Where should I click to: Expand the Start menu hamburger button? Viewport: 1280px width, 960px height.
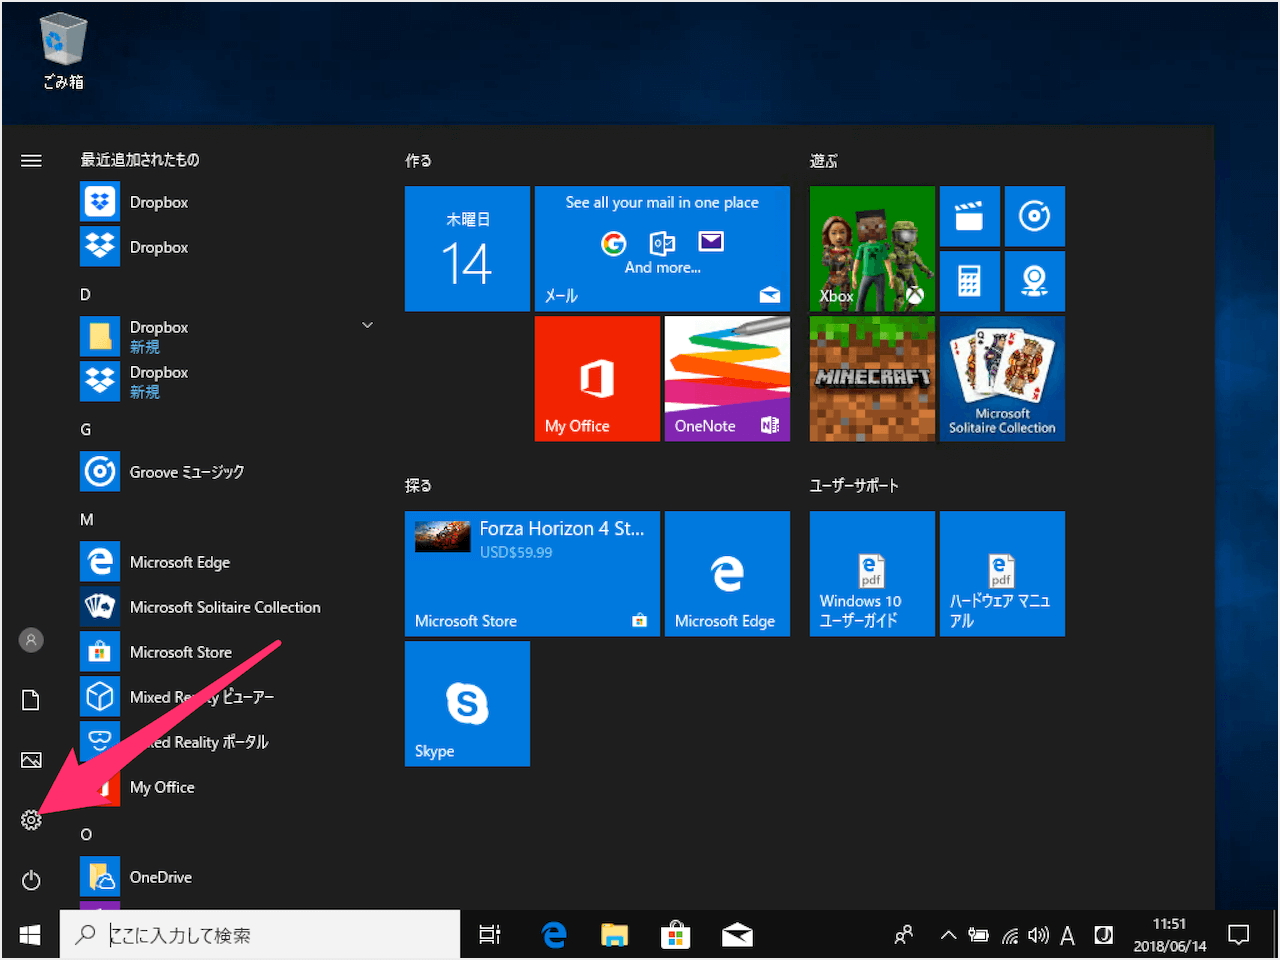(x=31, y=160)
